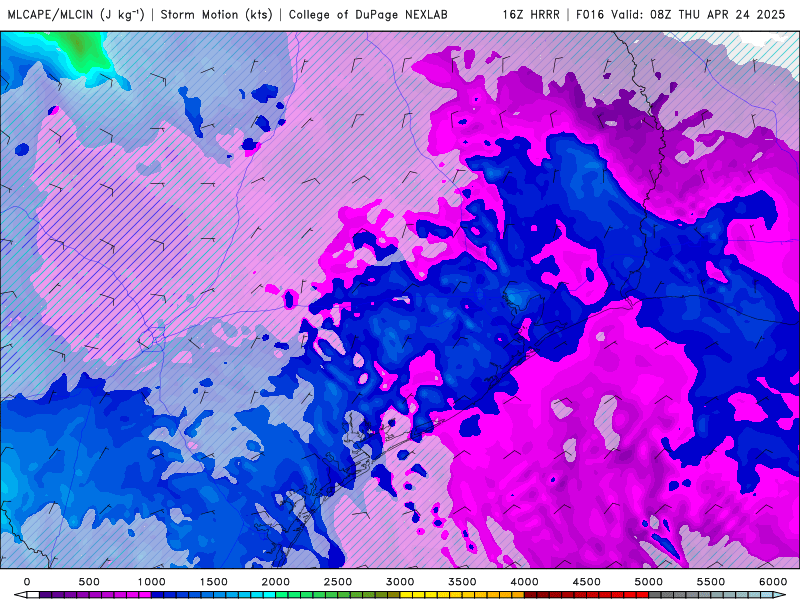Viewport: 800px width, 600px height.
Task: Click the 6000 label on the color scale
Action: click(x=773, y=582)
